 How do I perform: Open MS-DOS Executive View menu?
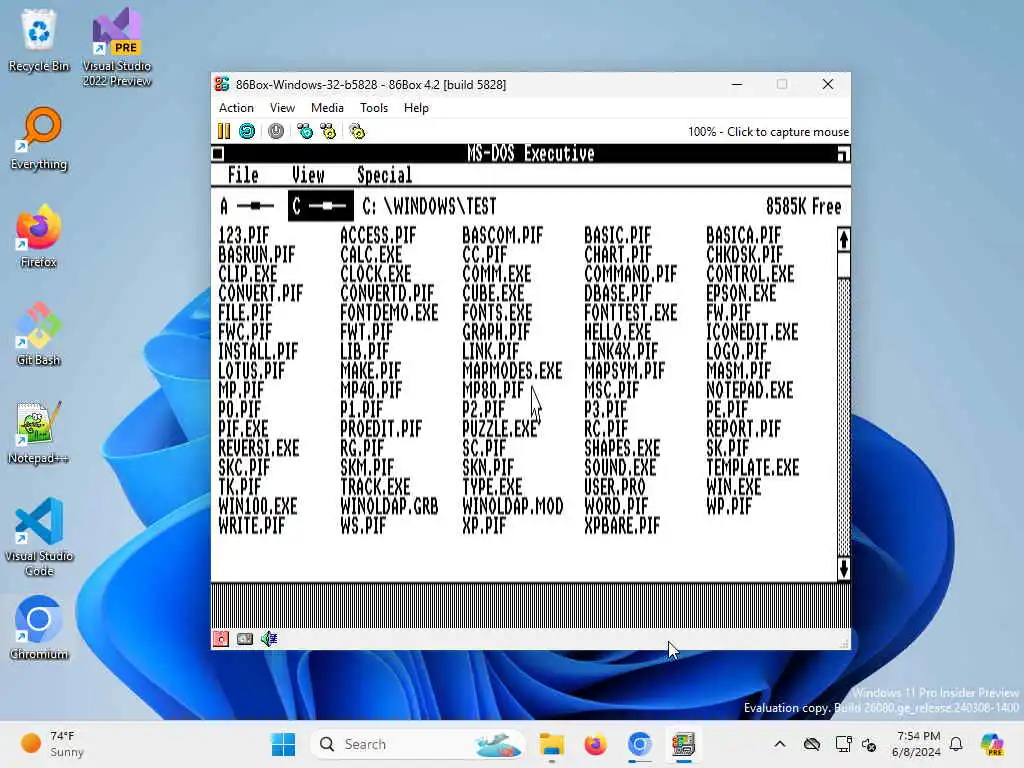[308, 175]
